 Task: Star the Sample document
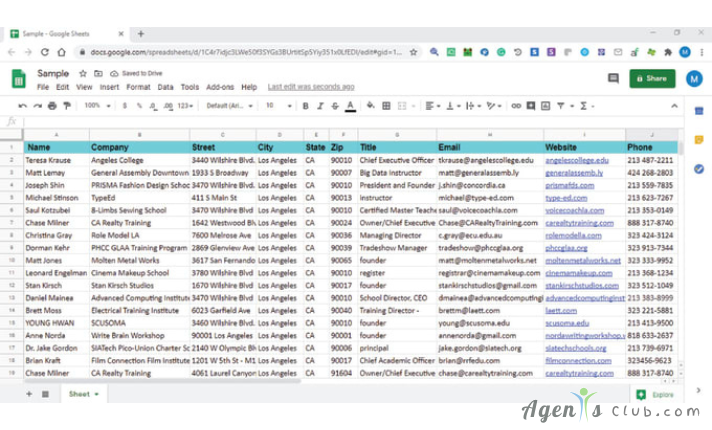pos(83,74)
